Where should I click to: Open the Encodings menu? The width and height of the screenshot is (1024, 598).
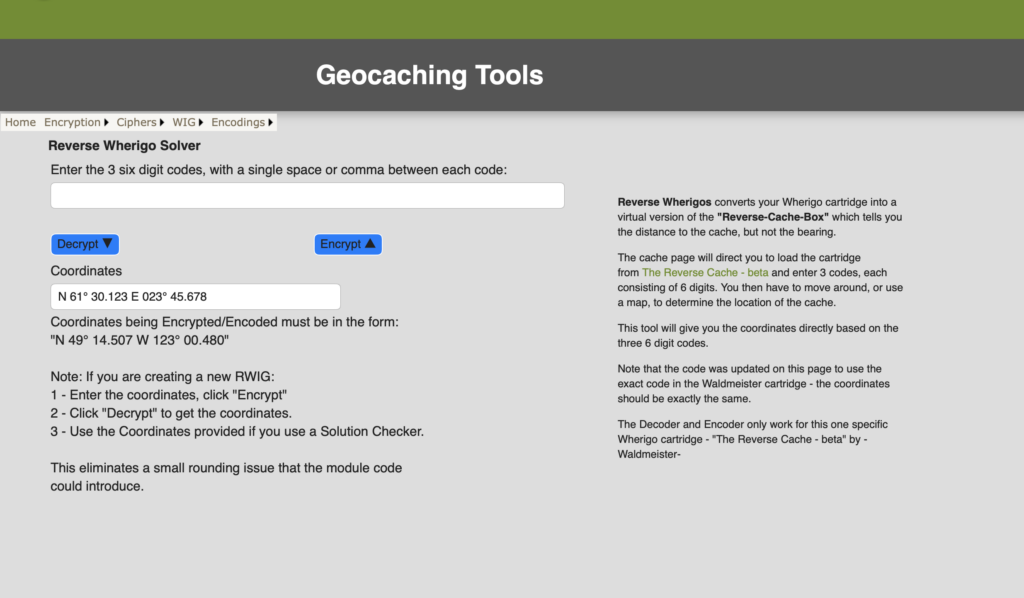coord(238,122)
